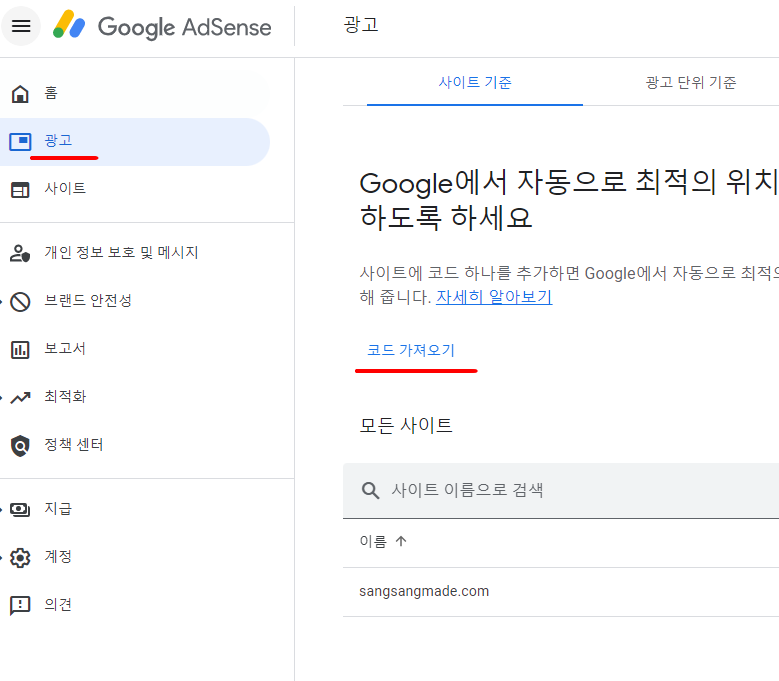
Task: Click the 이름 column header
Action: coord(373,541)
